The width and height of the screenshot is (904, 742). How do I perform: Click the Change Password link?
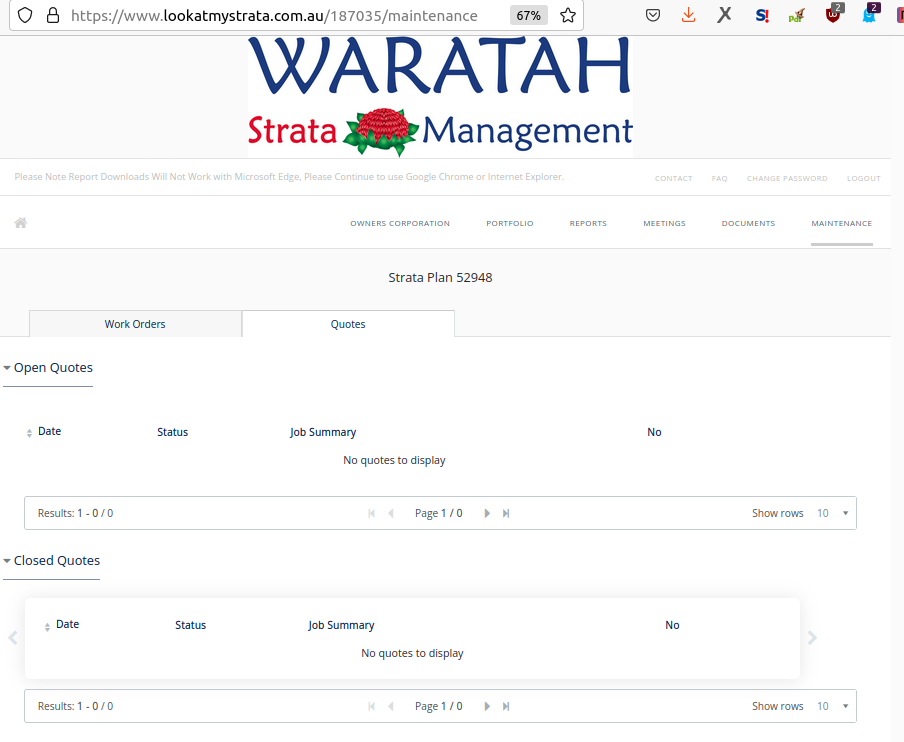pos(787,178)
